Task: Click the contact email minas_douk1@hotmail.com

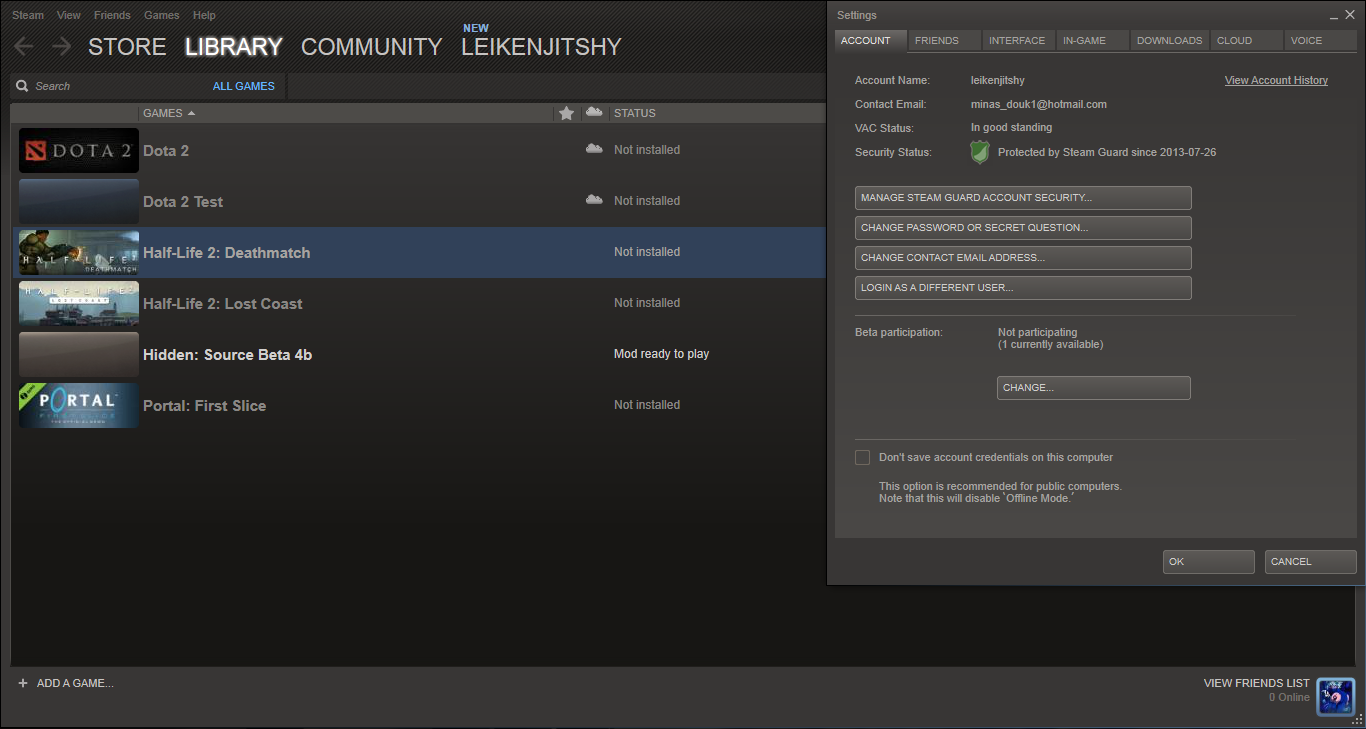Action: coord(1039,104)
